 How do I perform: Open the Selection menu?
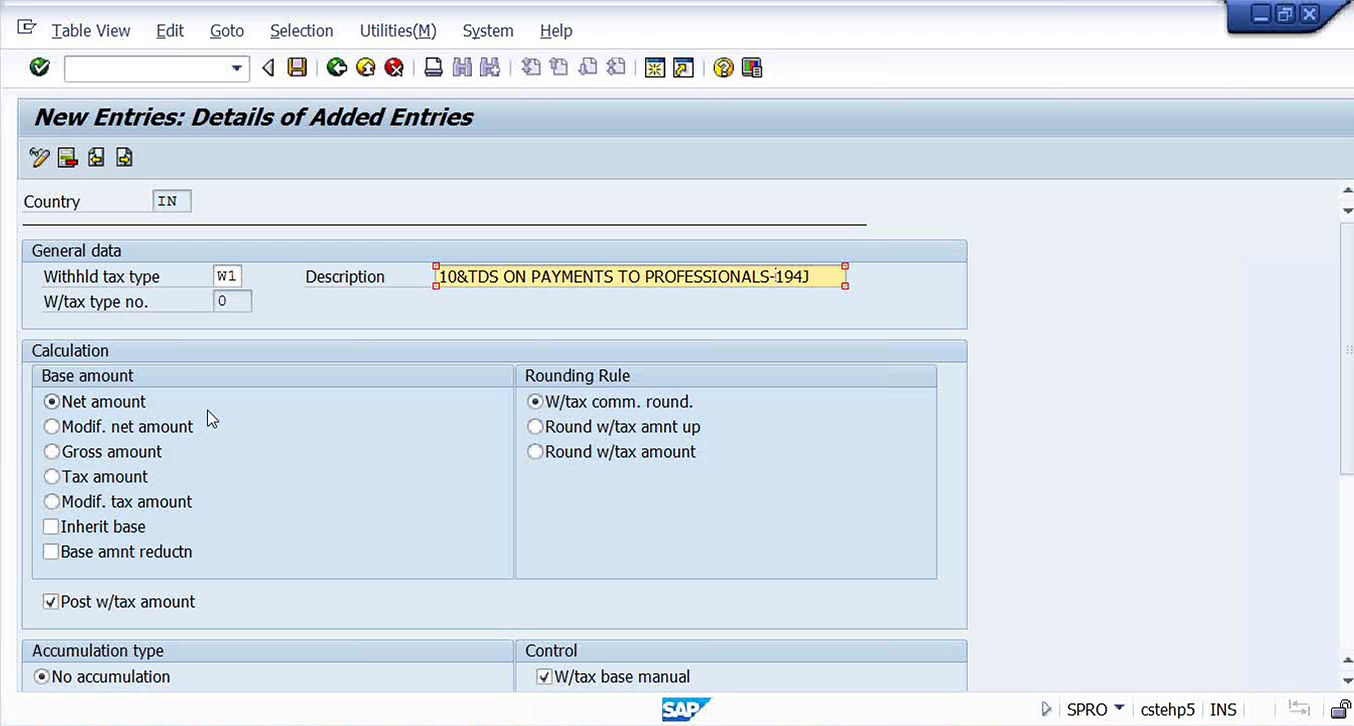(302, 31)
